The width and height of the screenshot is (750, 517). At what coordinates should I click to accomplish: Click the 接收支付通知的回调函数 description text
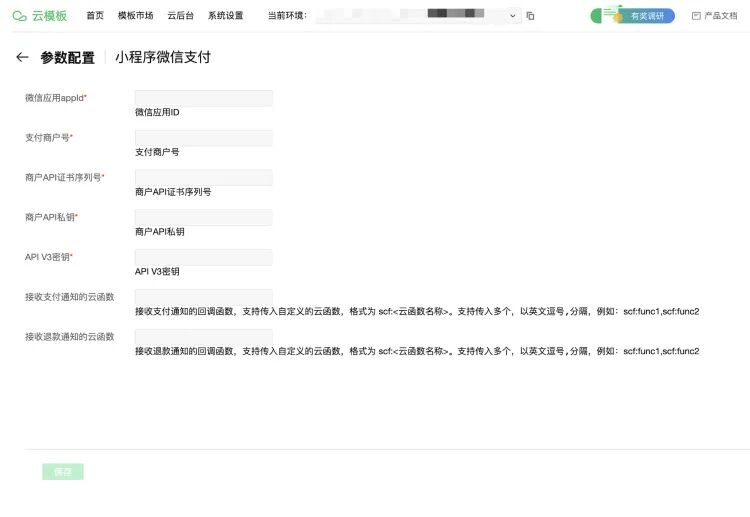coord(417,311)
